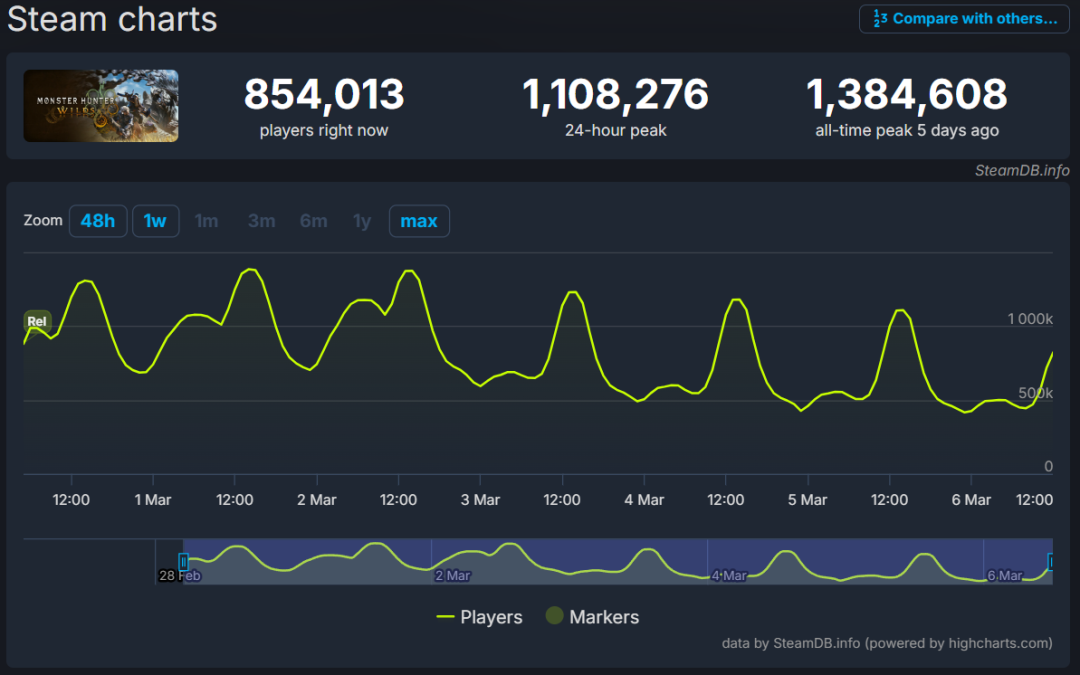The width and height of the screenshot is (1080, 675).
Task: Click the 1 Mar axis label
Action: (153, 500)
